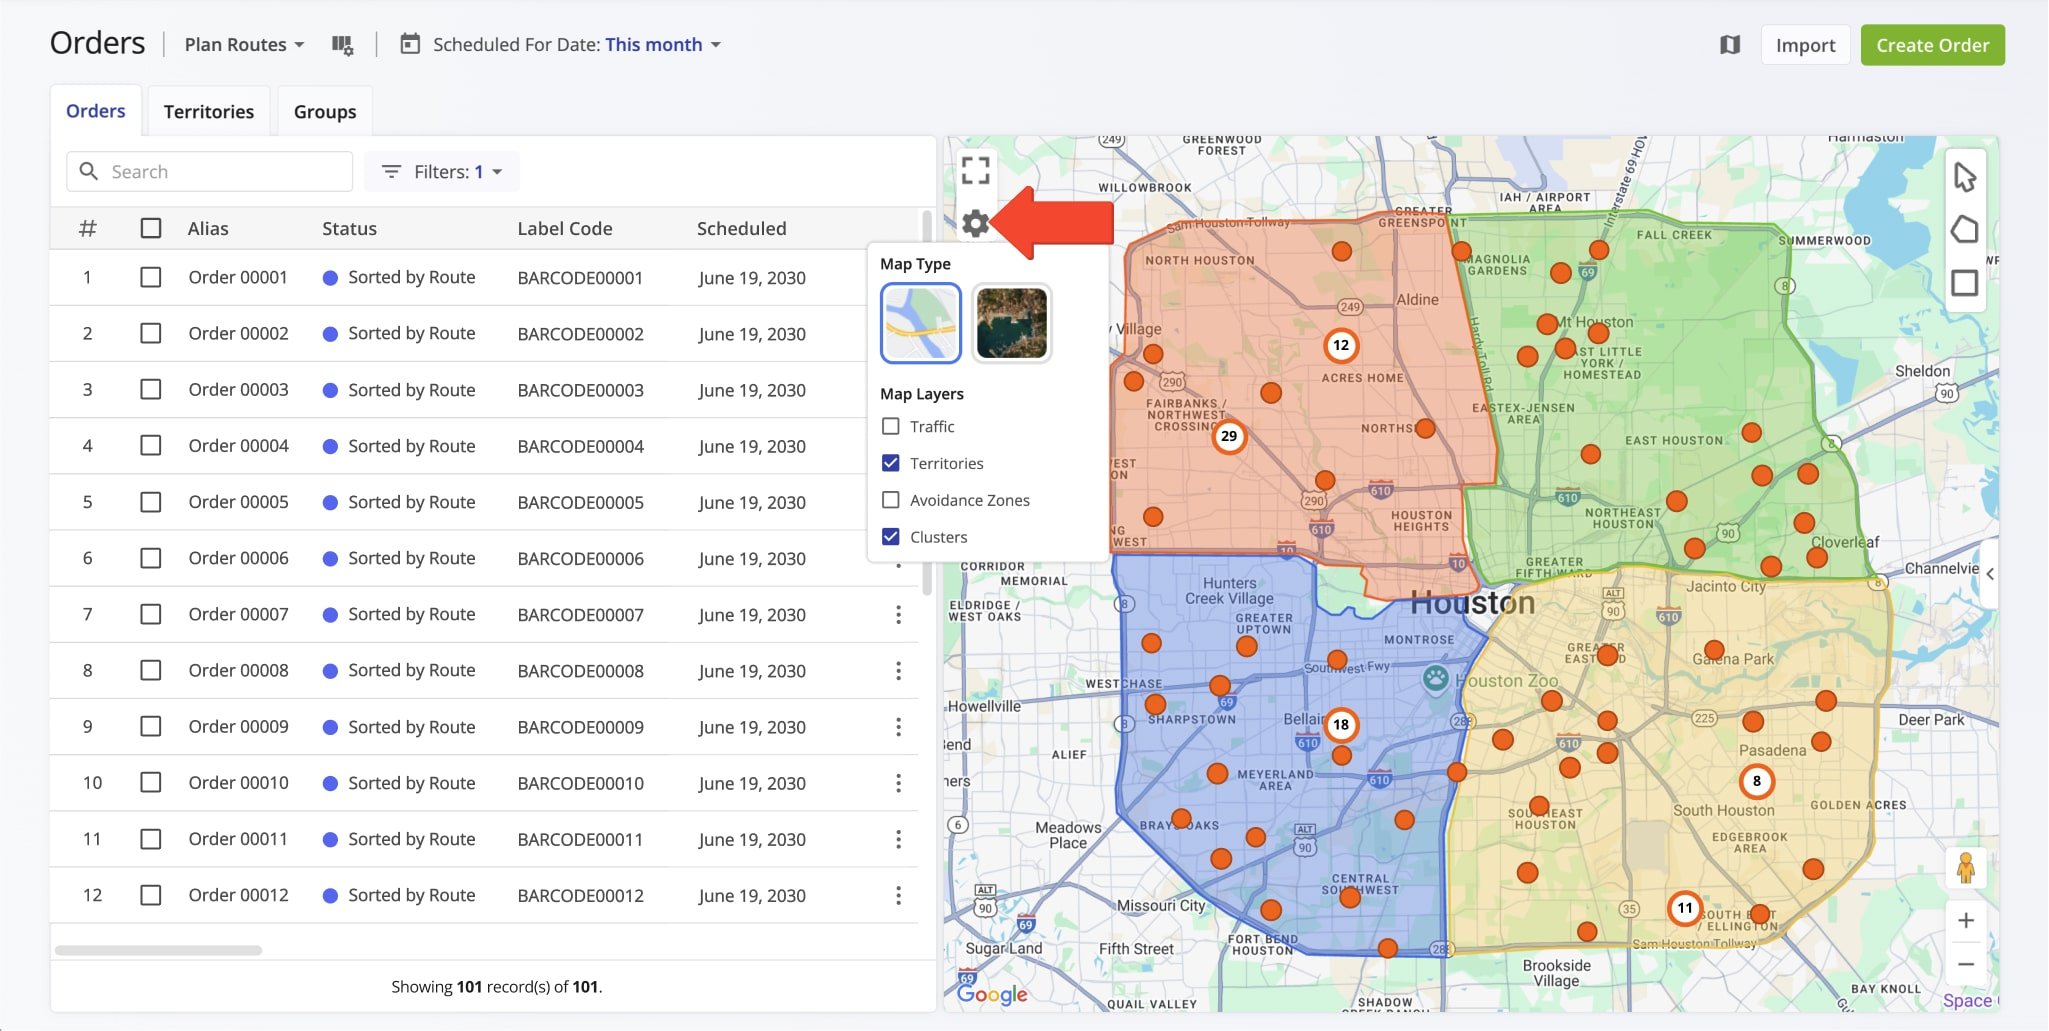Check the box for Order 00010
The height and width of the screenshot is (1031, 2049).
(151, 782)
